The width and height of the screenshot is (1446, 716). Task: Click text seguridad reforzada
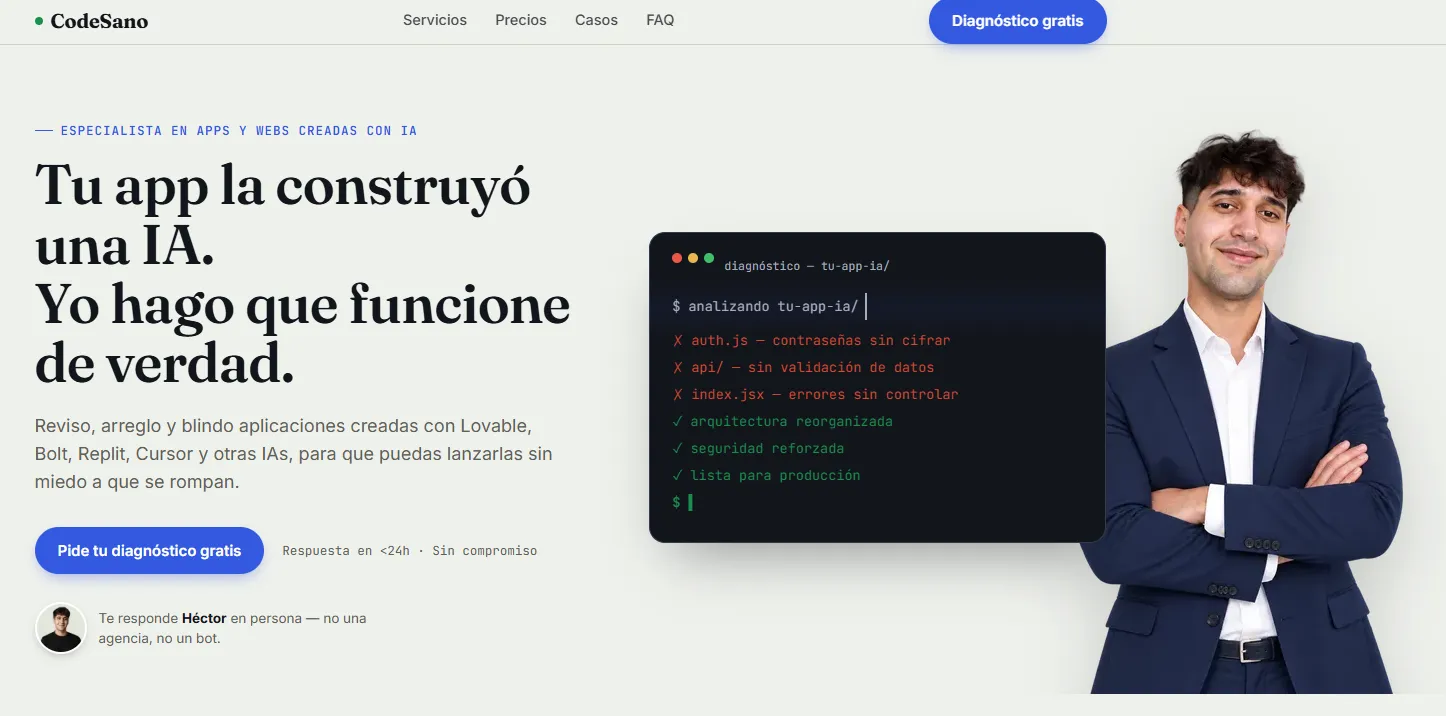pos(767,448)
